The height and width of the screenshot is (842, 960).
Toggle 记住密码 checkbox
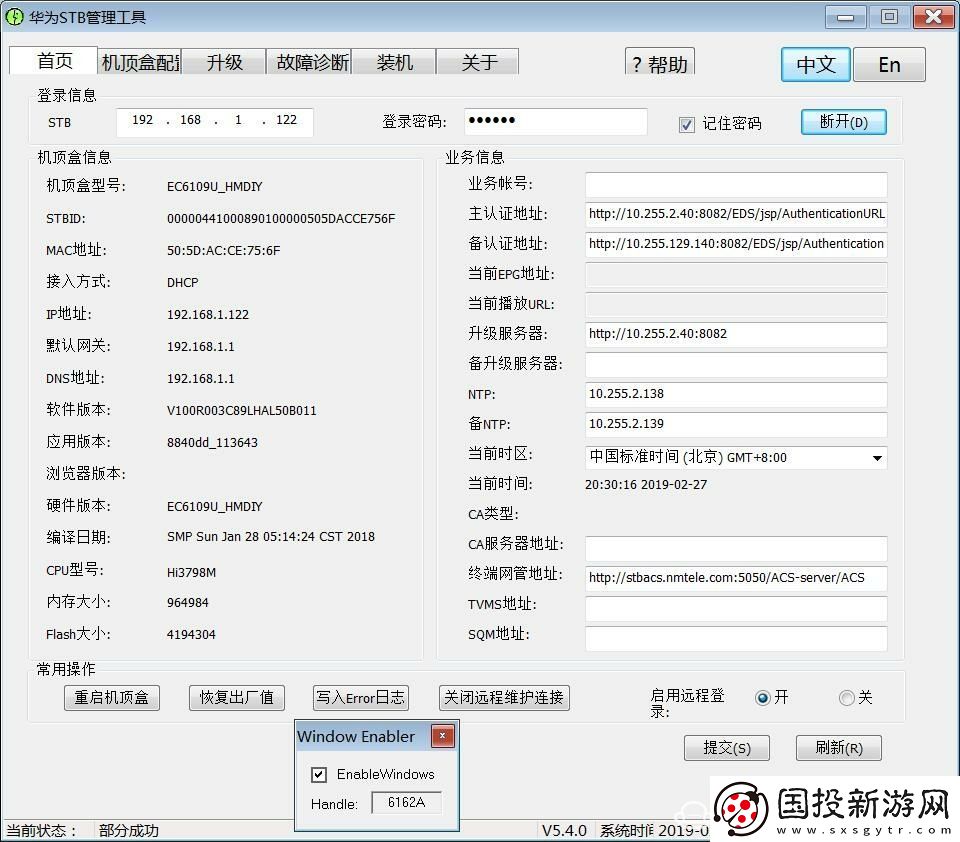(686, 125)
